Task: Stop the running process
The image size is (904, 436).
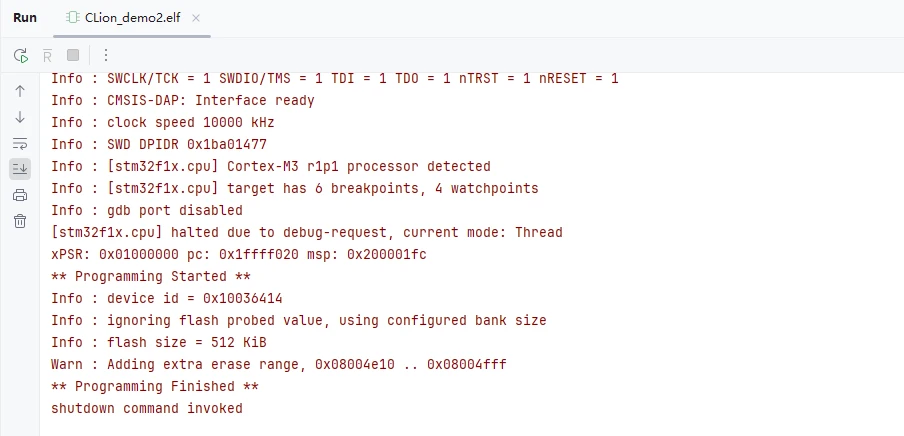Action: [73, 55]
